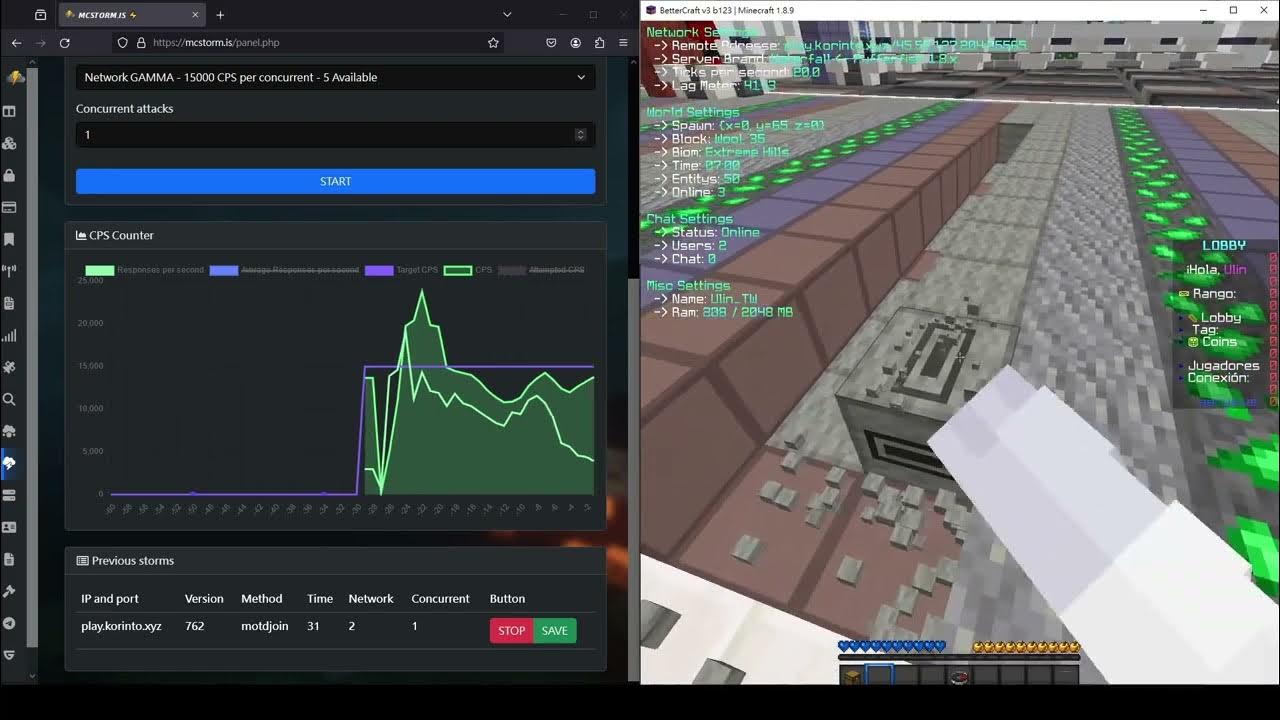Screen dimensions: 1280x720
Task: Open the padlock icon in sidebar
Action: (9, 175)
